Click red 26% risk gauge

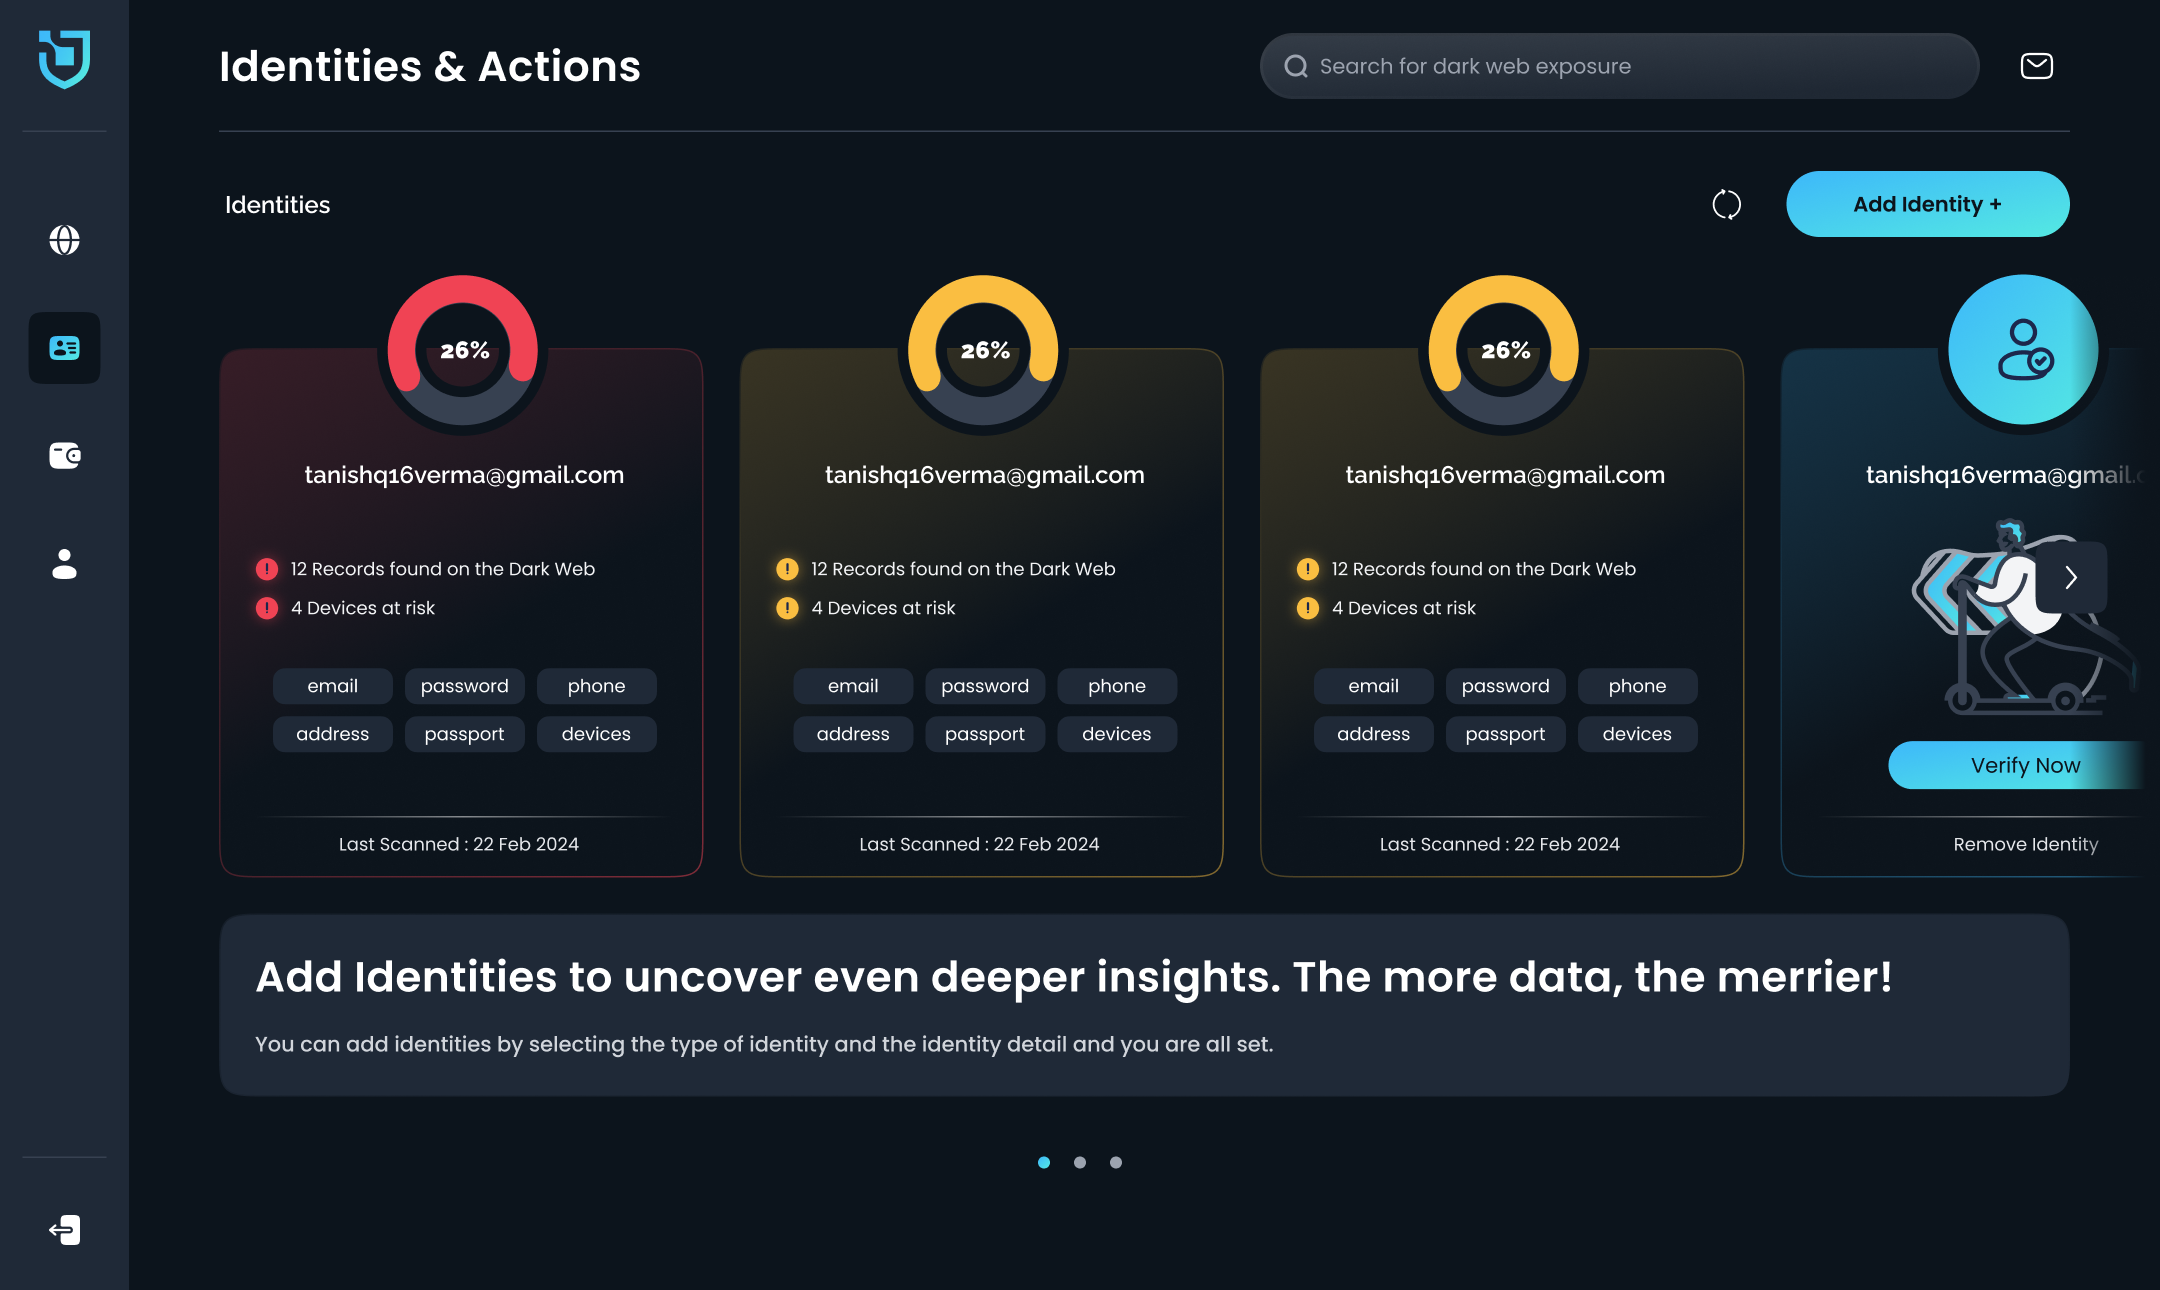click(x=463, y=350)
